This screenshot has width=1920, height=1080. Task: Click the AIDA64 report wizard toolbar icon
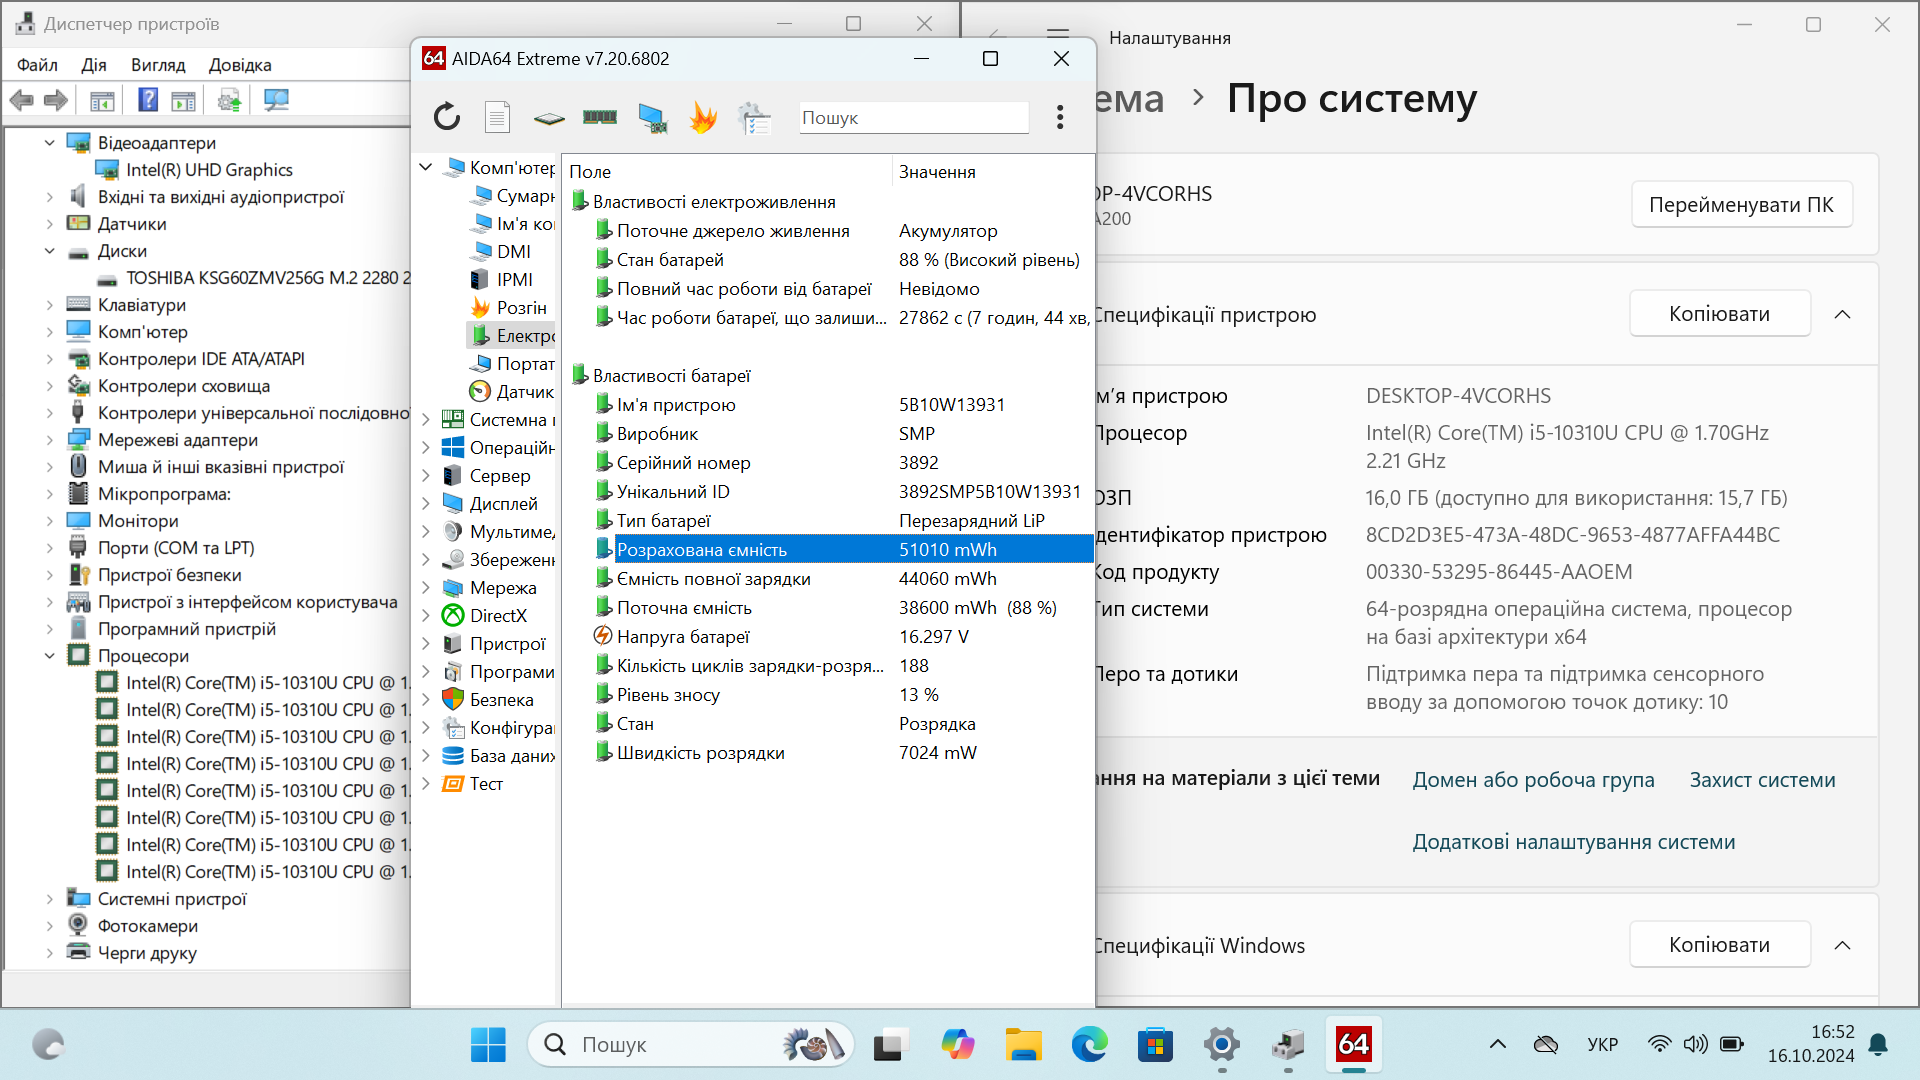point(754,118)
